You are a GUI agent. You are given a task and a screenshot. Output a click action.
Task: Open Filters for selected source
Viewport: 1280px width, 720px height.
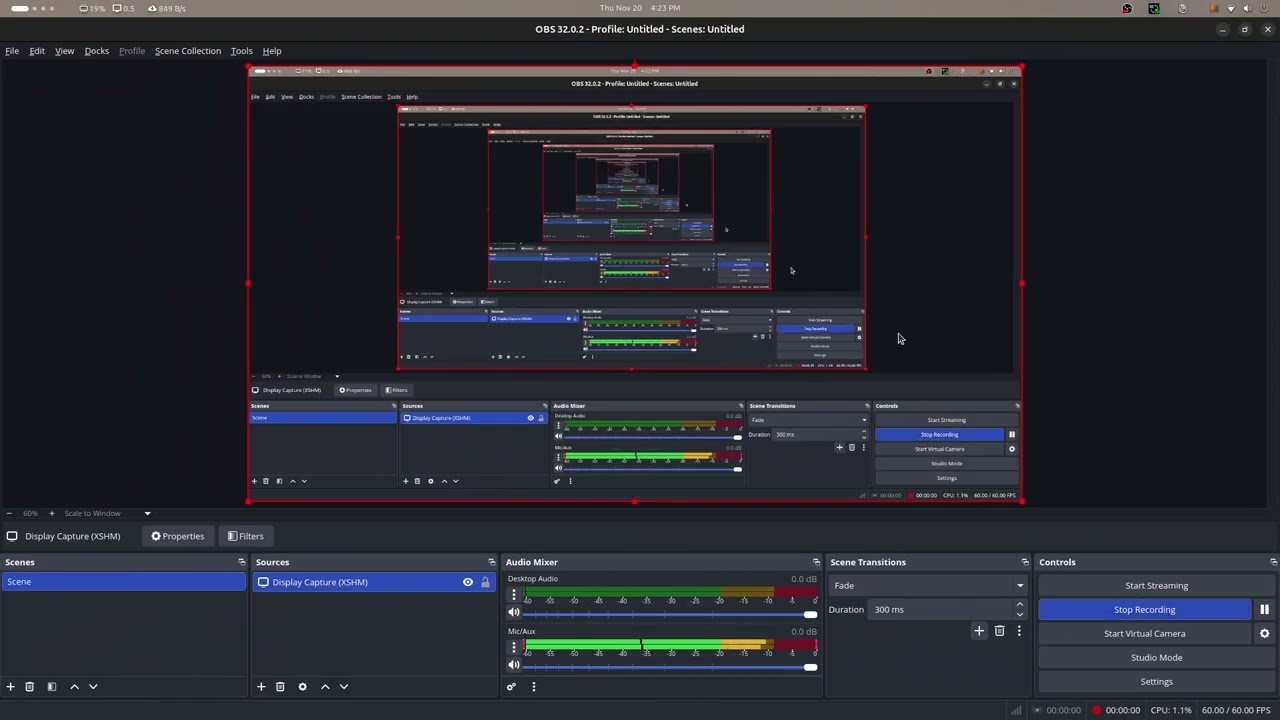pyautogui.click(x=245, y=536)
